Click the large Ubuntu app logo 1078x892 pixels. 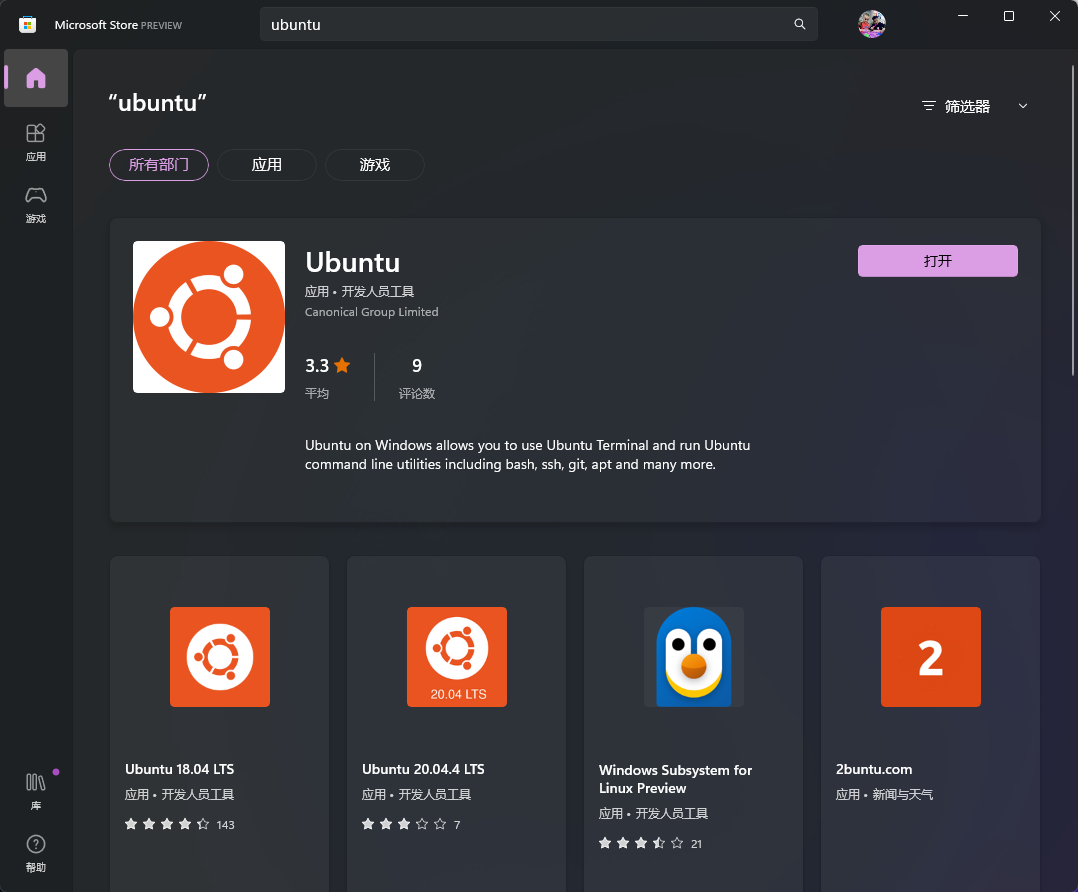tap(209, 317)
